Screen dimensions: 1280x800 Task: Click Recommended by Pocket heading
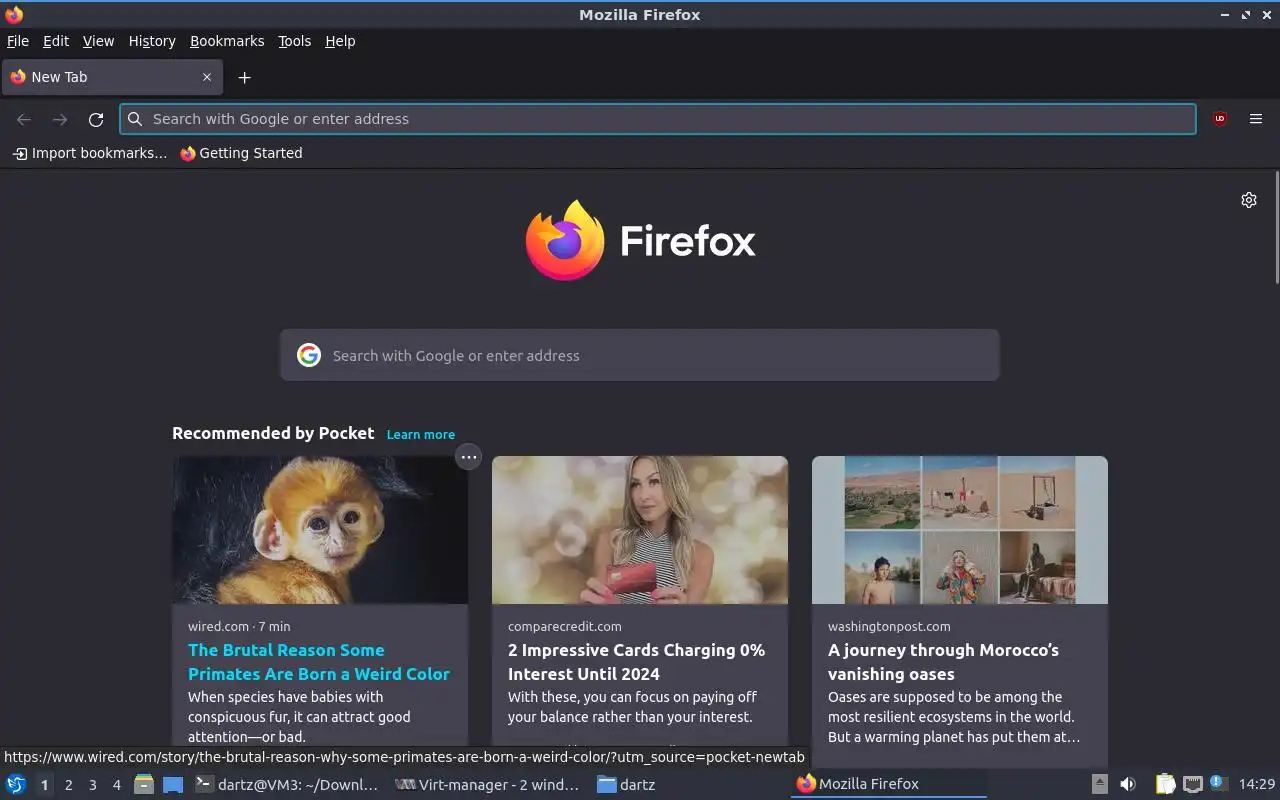click(273, 433)
